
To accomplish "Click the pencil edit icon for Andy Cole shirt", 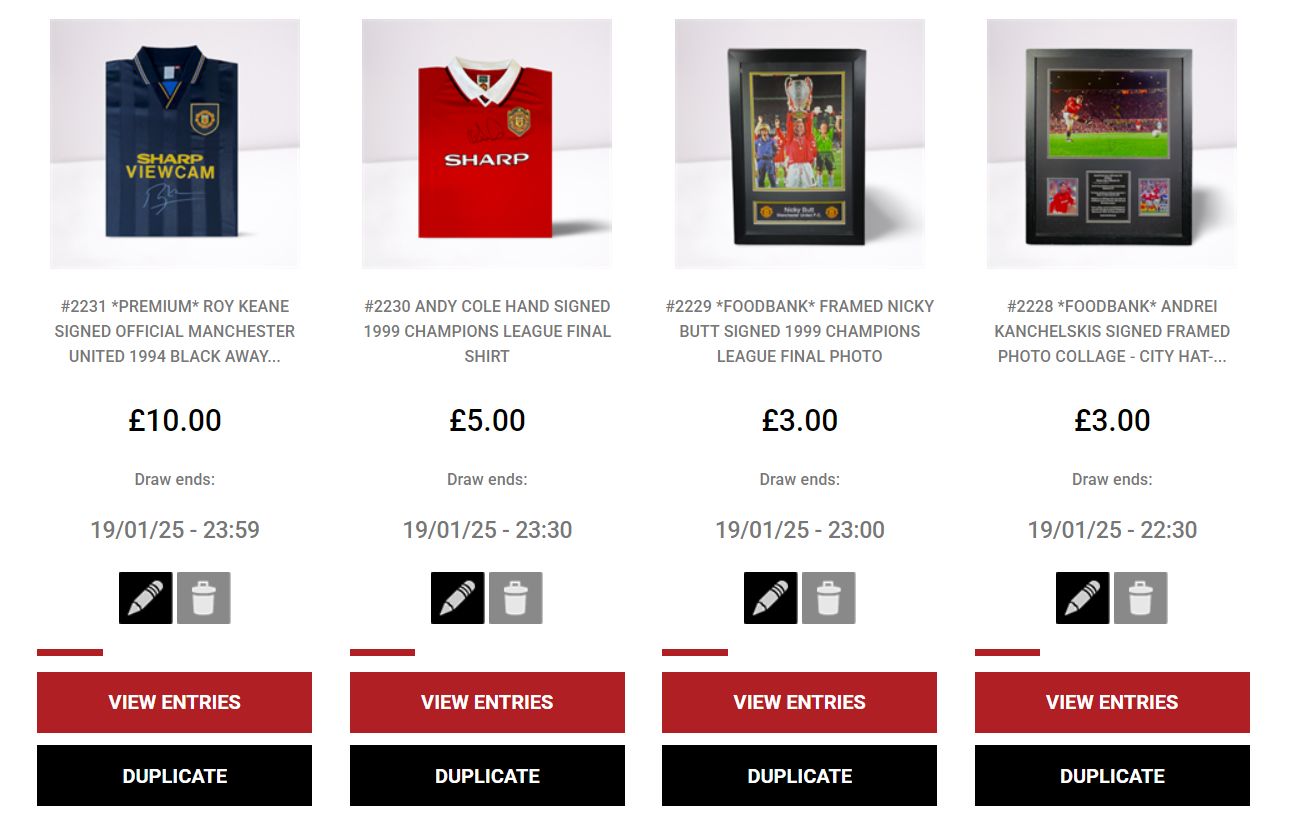I will [x=458, y=598].
